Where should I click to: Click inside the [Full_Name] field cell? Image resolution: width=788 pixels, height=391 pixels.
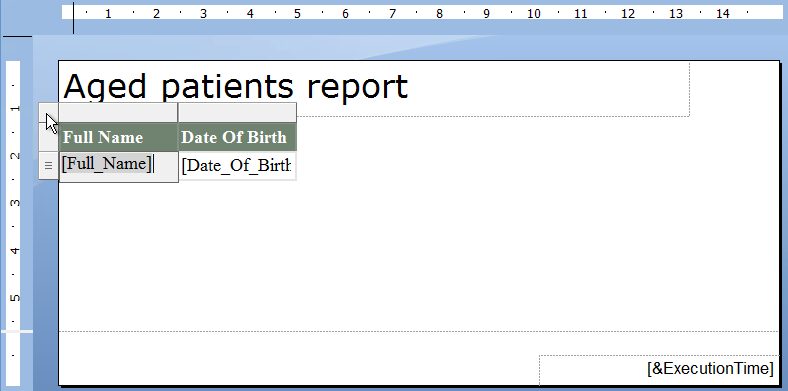[118, 167]
